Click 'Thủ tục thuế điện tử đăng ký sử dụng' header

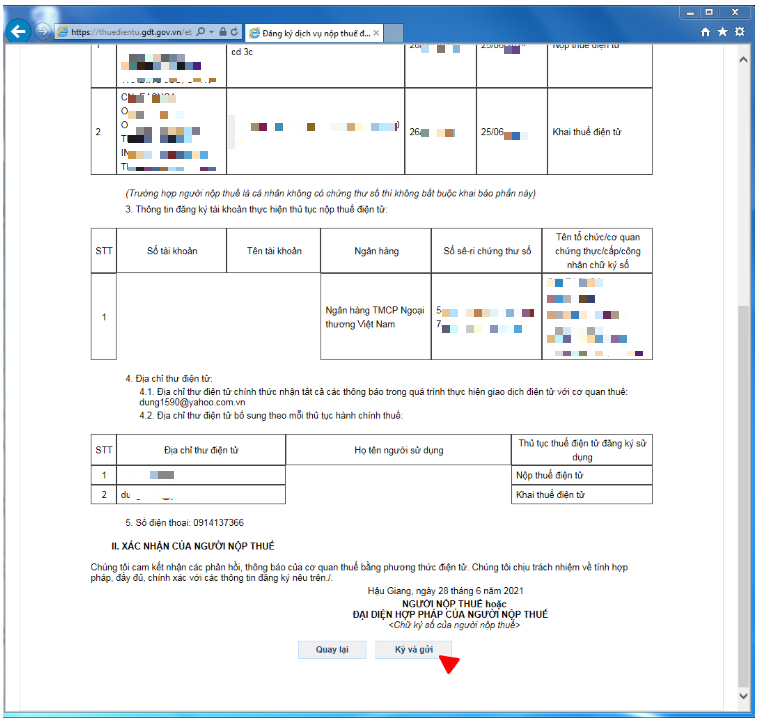pos(582,450)
